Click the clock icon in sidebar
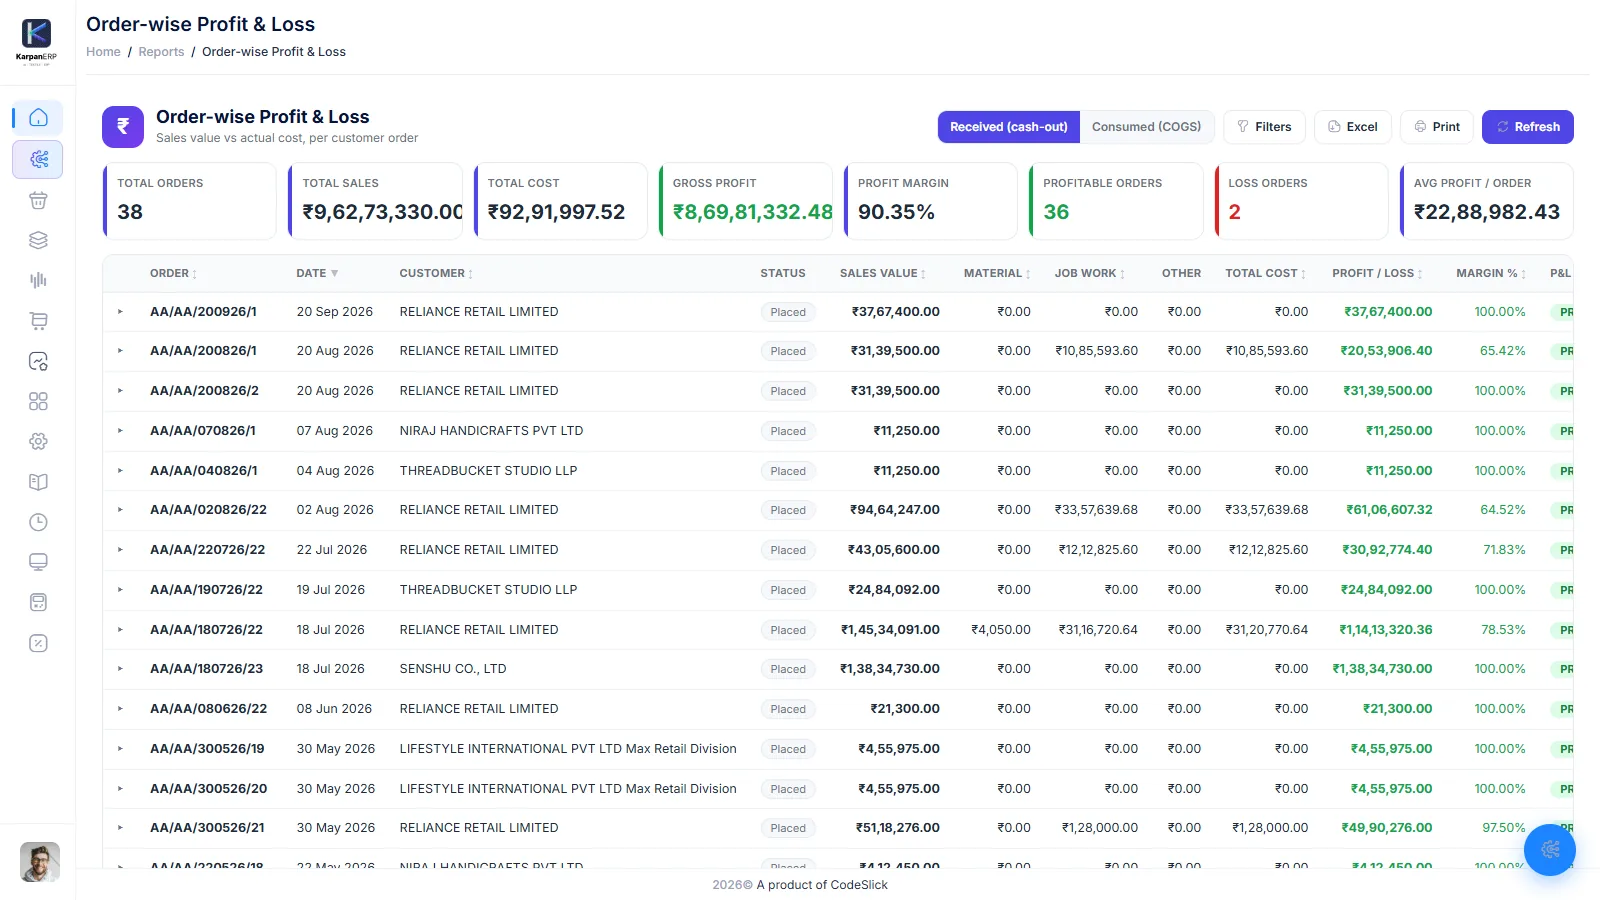Viewport: 1600px width, 900px height. [x=38, y=522]
